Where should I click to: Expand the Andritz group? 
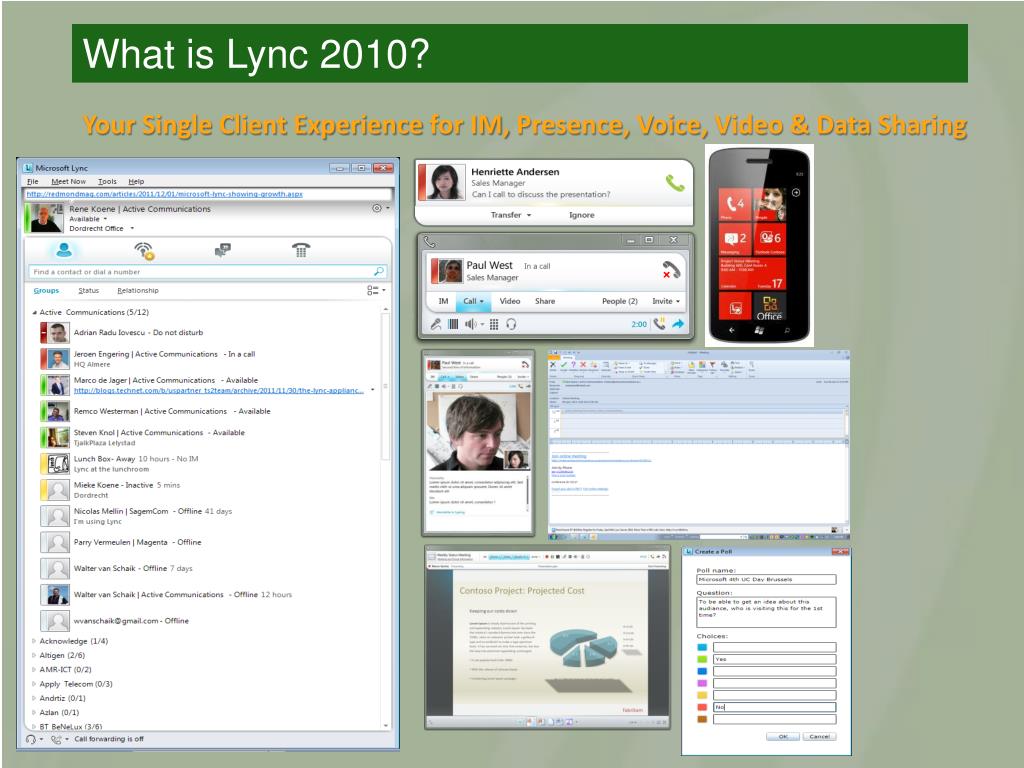tap(34, 698)
